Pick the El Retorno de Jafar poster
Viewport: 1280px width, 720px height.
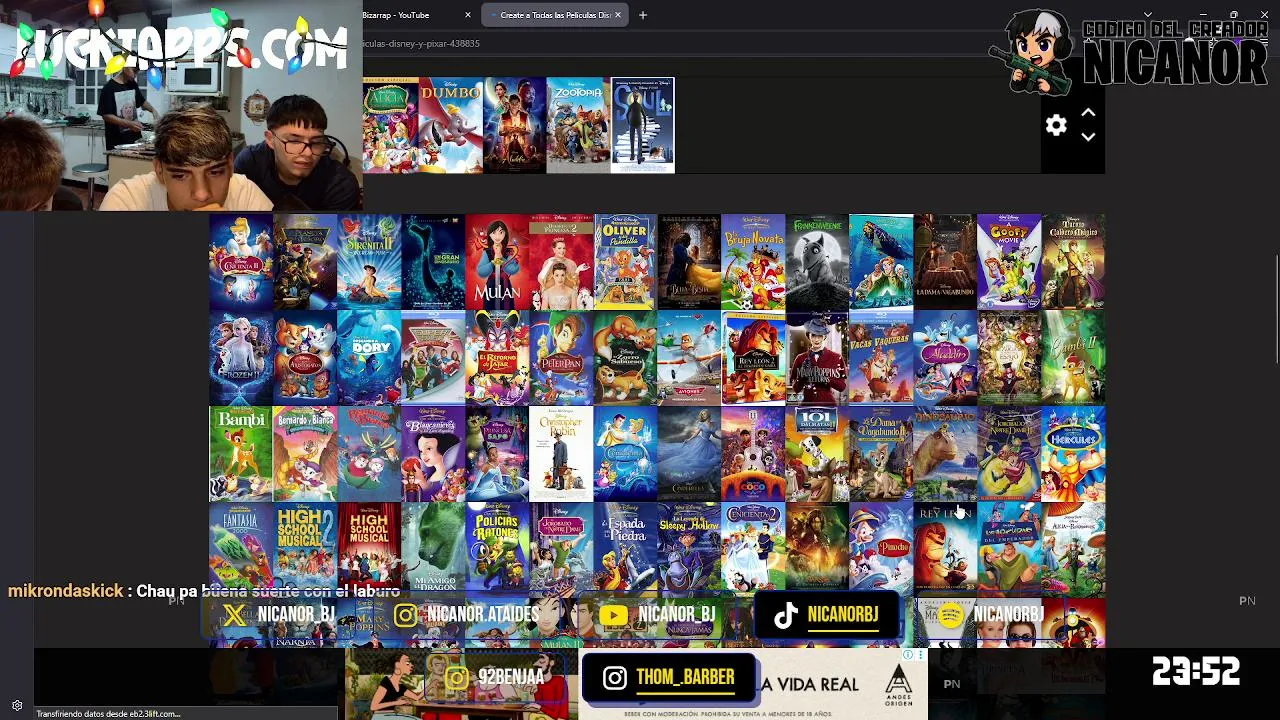click(497, 357)
